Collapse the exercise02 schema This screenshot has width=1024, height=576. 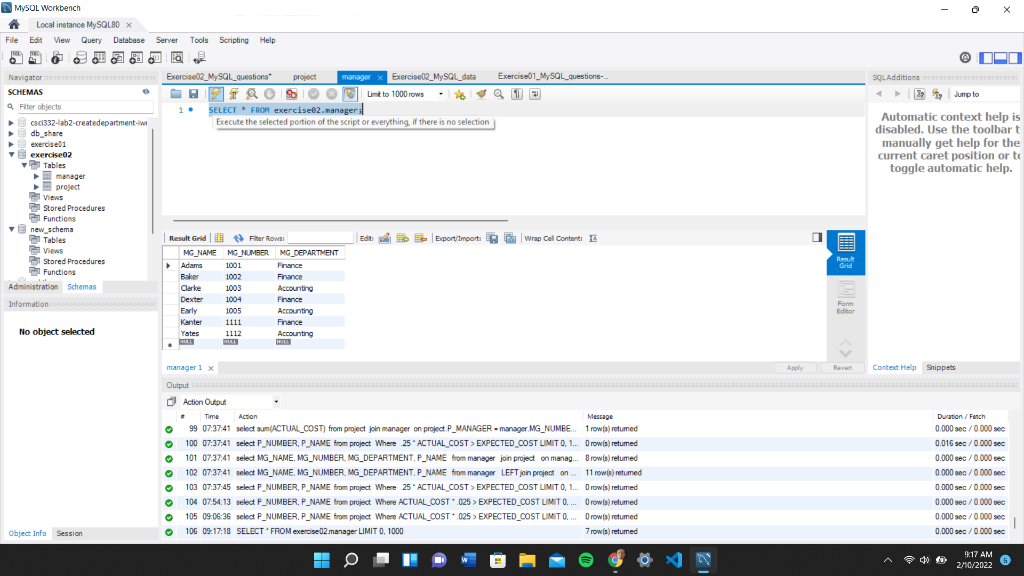(12, 155)
